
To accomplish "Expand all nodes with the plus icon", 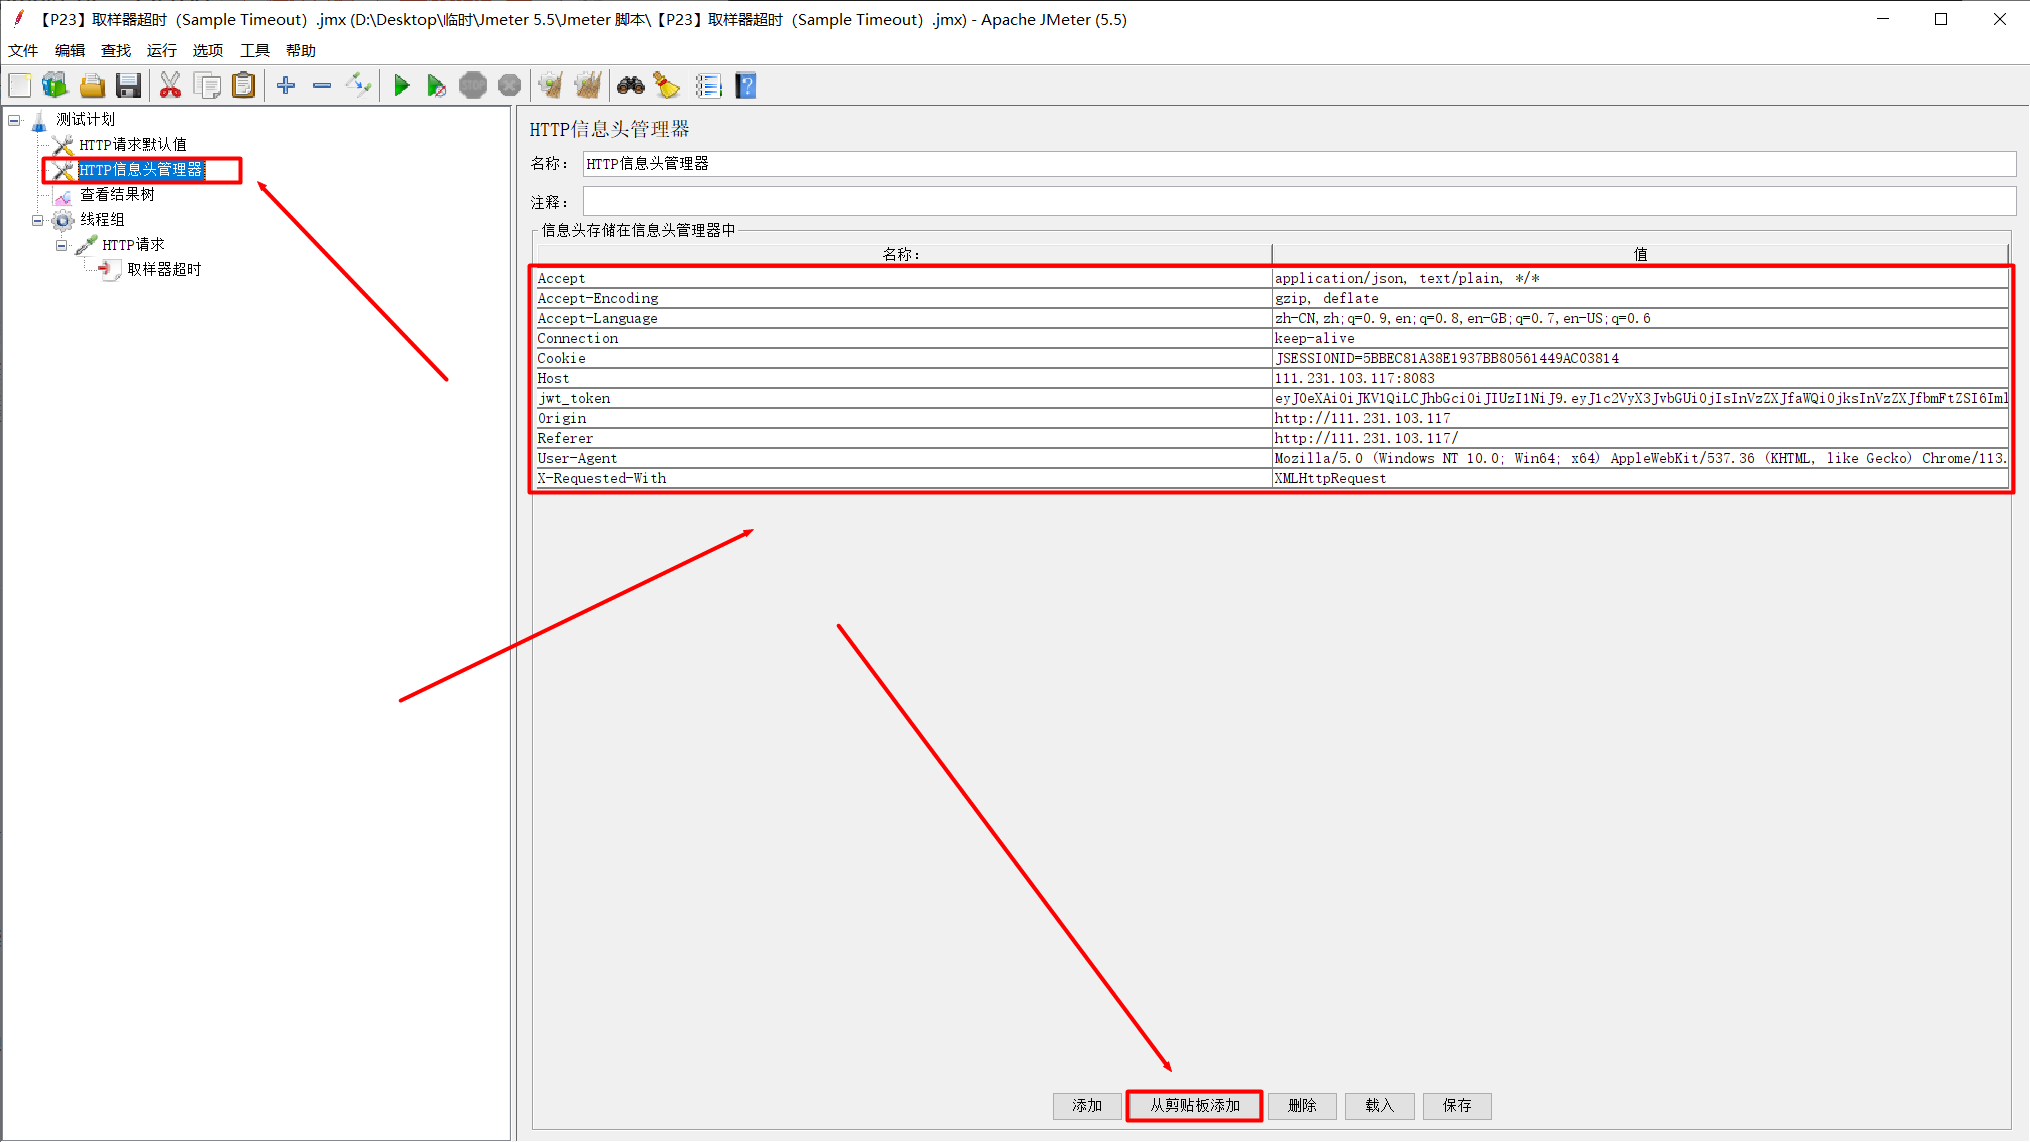I will click(286, 86).
